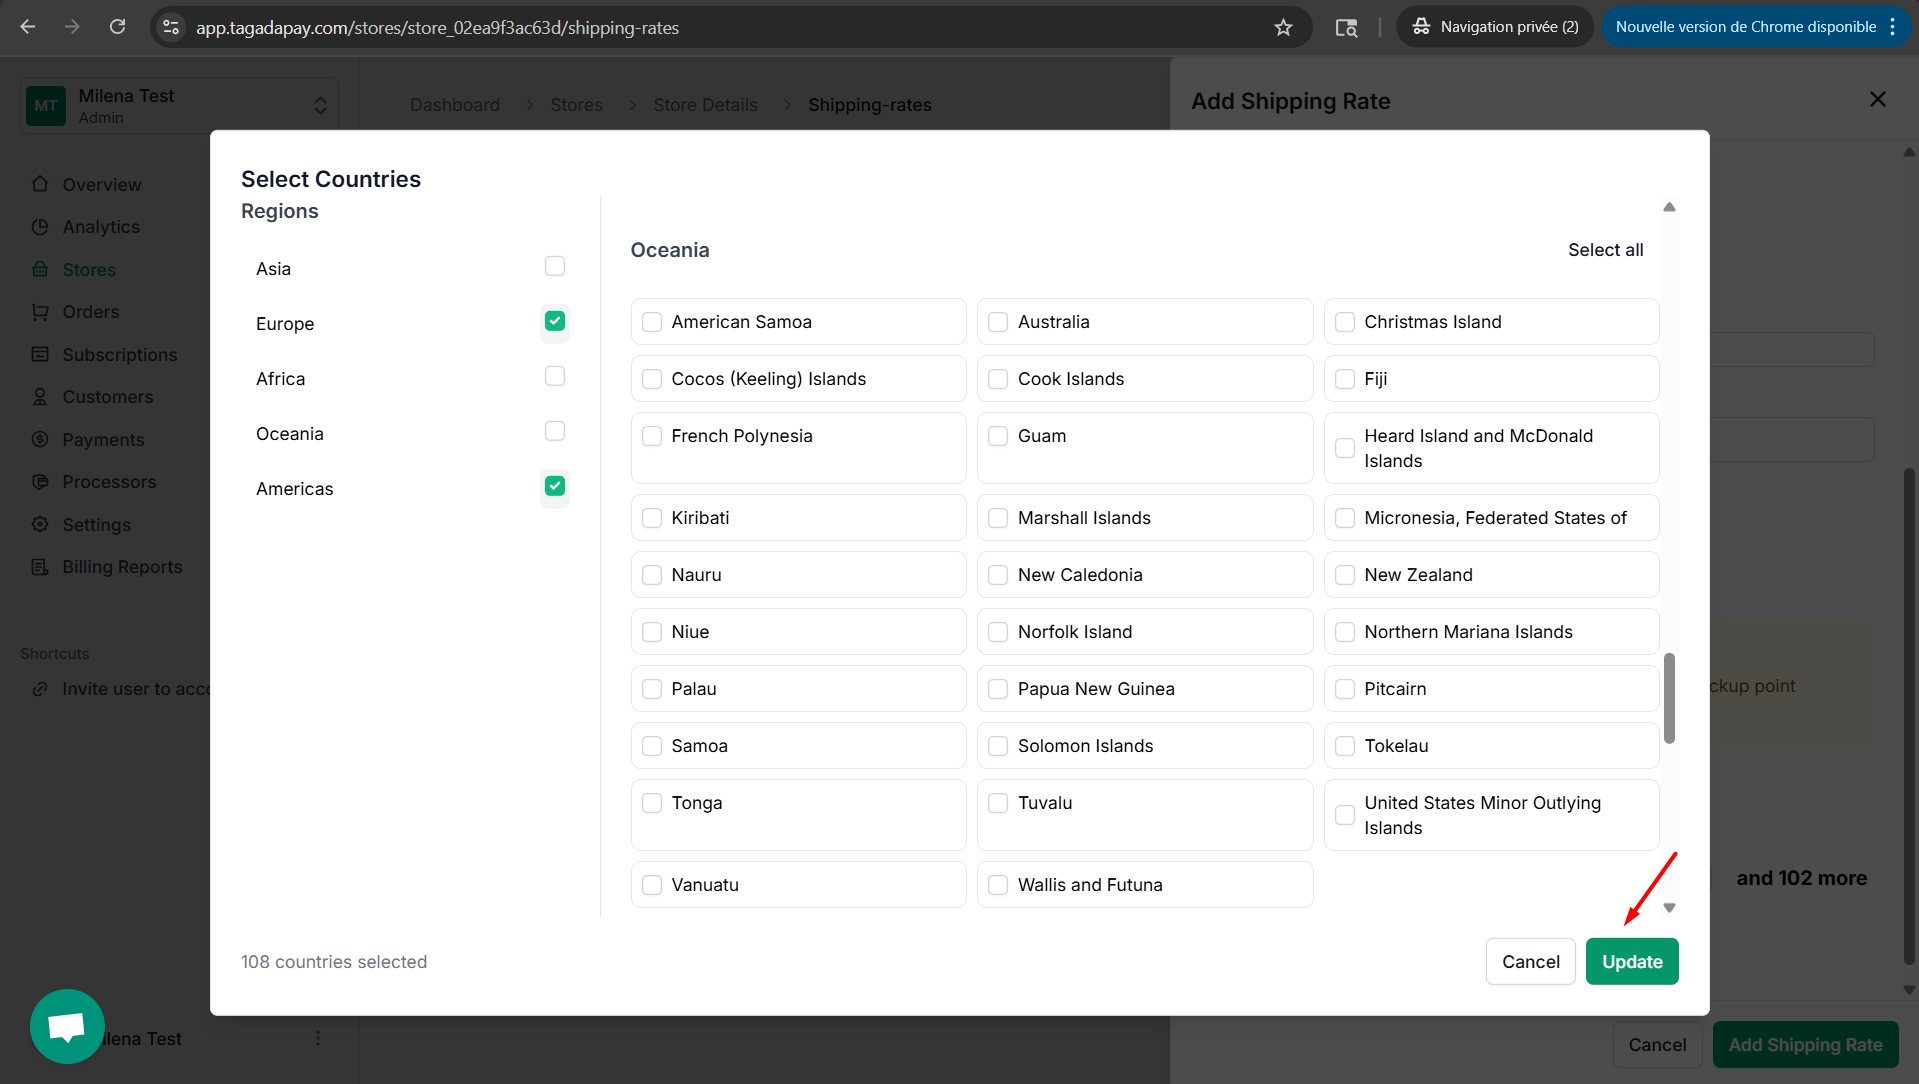Cancel the Select Countries dialog

[x=1530, y=961]
